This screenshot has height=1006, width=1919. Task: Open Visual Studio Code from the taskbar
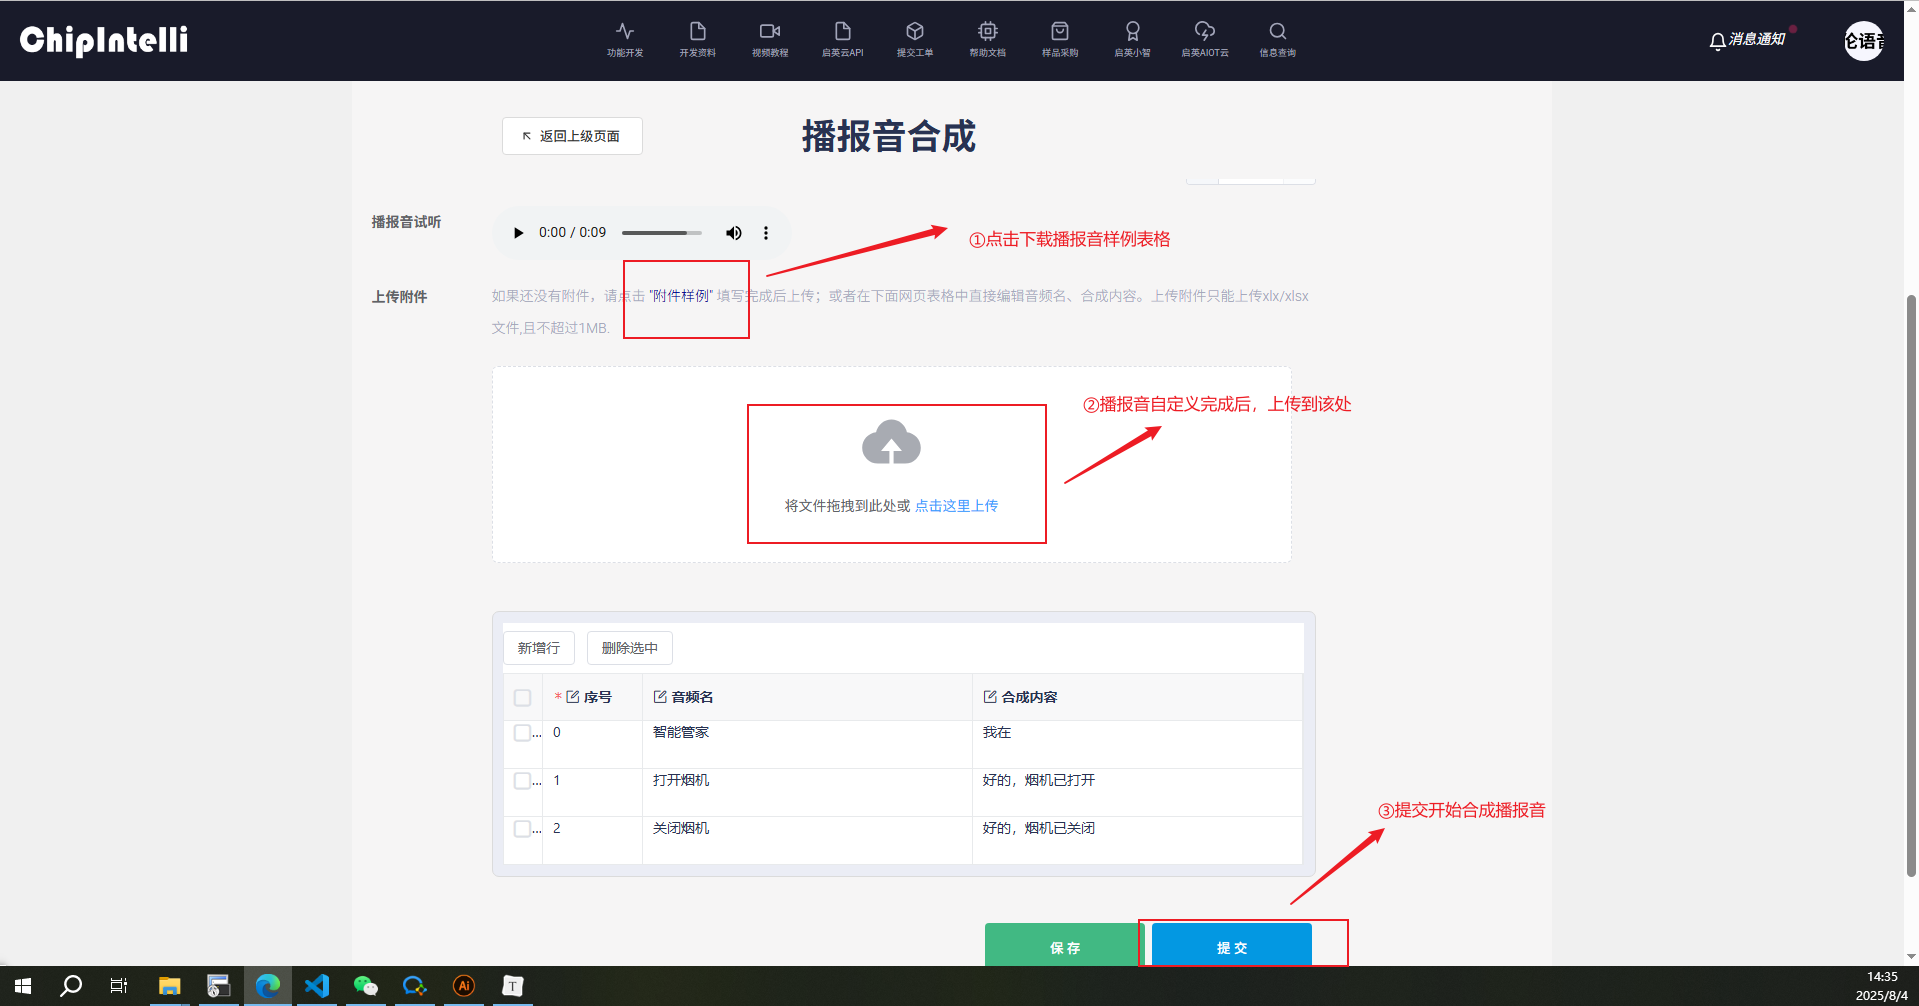(x=317, y=986)
